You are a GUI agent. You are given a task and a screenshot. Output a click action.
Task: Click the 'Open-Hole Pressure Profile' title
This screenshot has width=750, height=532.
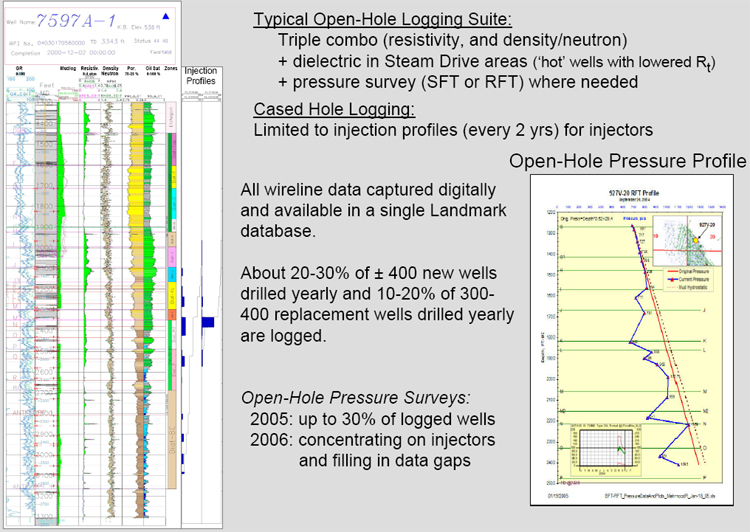(628, 161)
